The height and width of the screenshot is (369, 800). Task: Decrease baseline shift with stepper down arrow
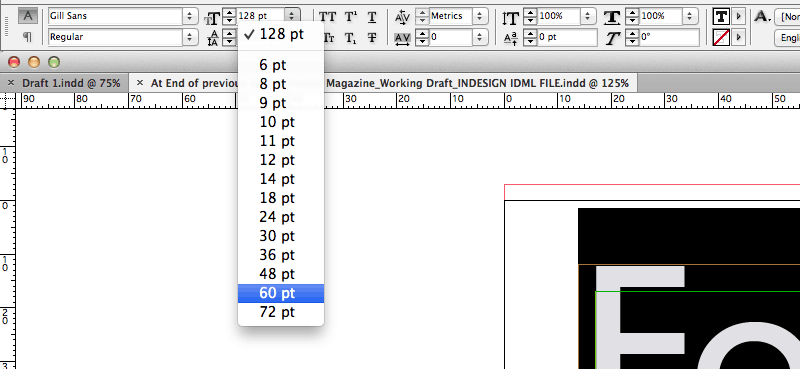tap(531, 41)
